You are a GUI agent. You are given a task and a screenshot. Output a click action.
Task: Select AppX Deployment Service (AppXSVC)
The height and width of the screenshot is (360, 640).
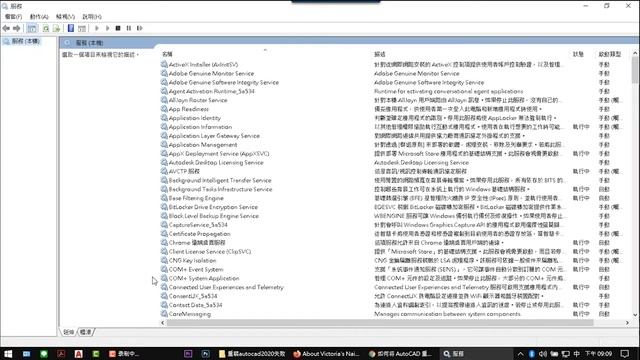(x=219, y=153)
